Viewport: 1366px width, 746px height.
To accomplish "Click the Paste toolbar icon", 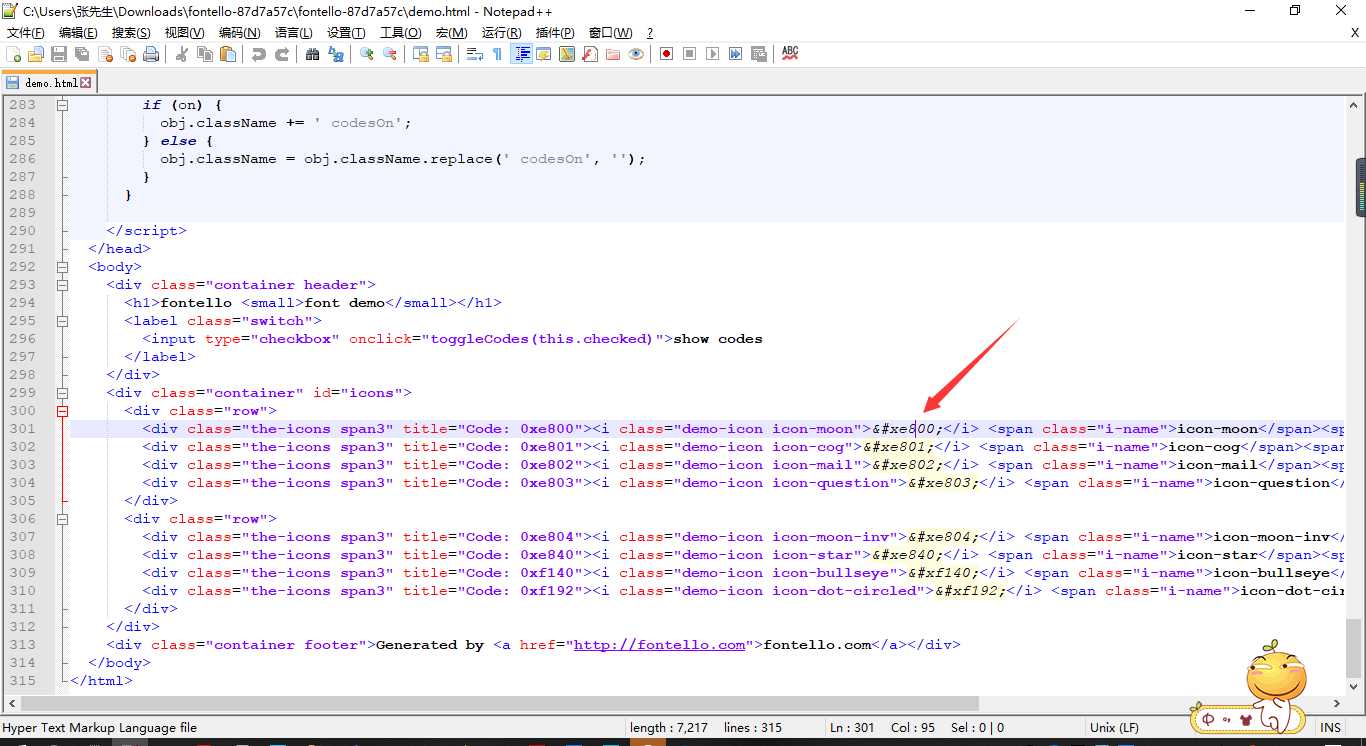I will click(228, 54).
